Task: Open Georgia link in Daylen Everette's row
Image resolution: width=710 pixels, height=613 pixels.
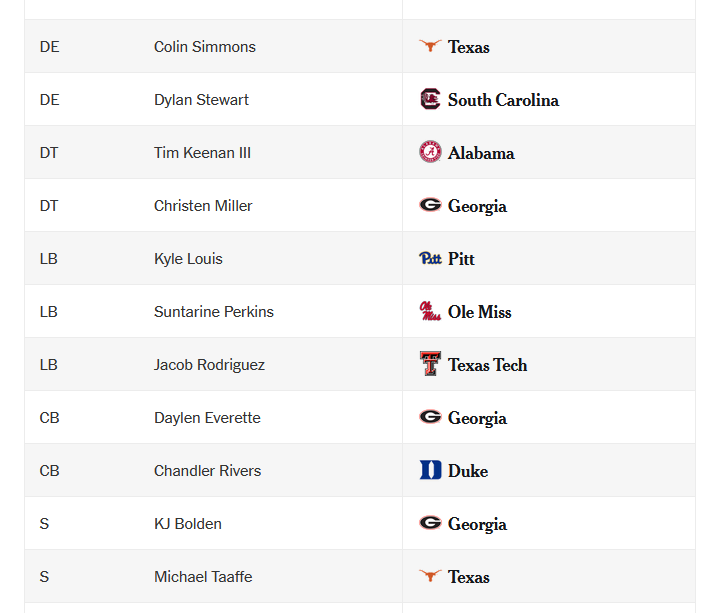Action: 477,418
